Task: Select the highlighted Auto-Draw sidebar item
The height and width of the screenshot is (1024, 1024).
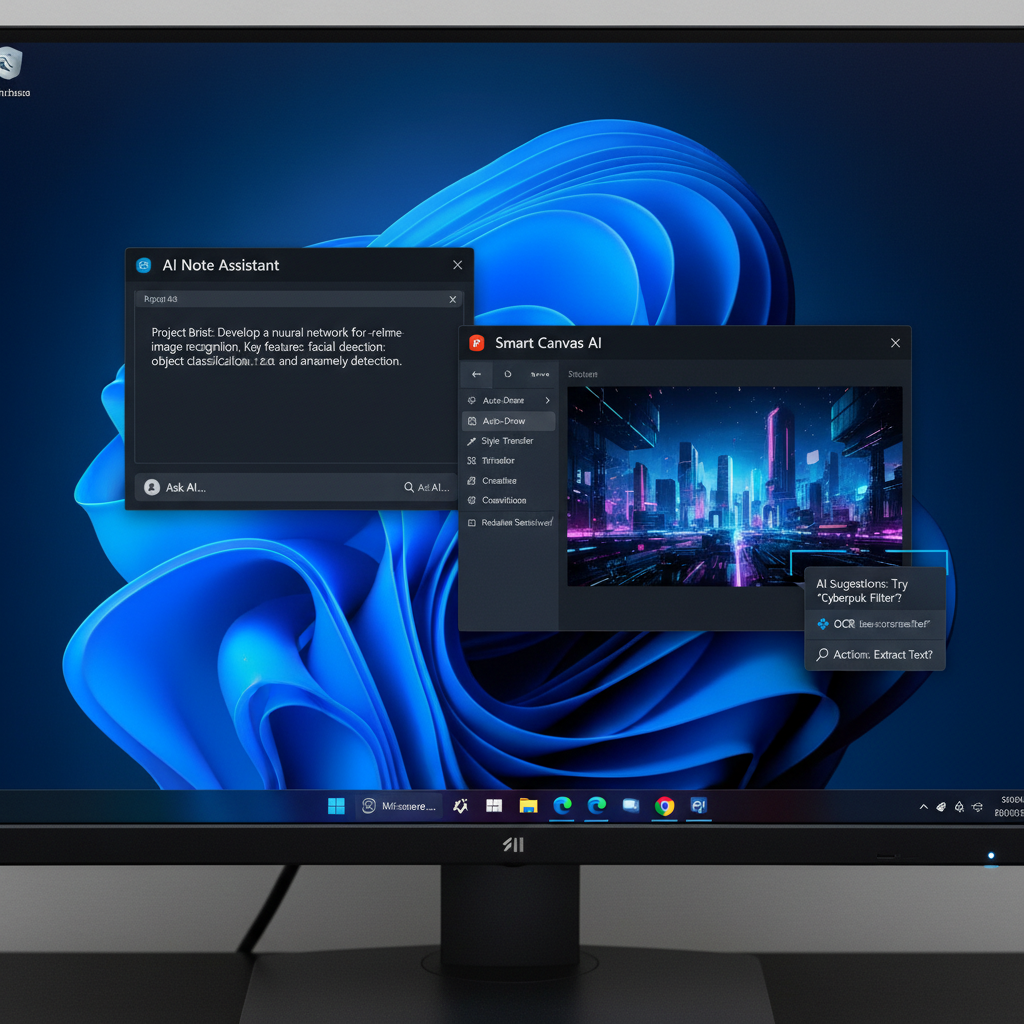Action: 508,421
